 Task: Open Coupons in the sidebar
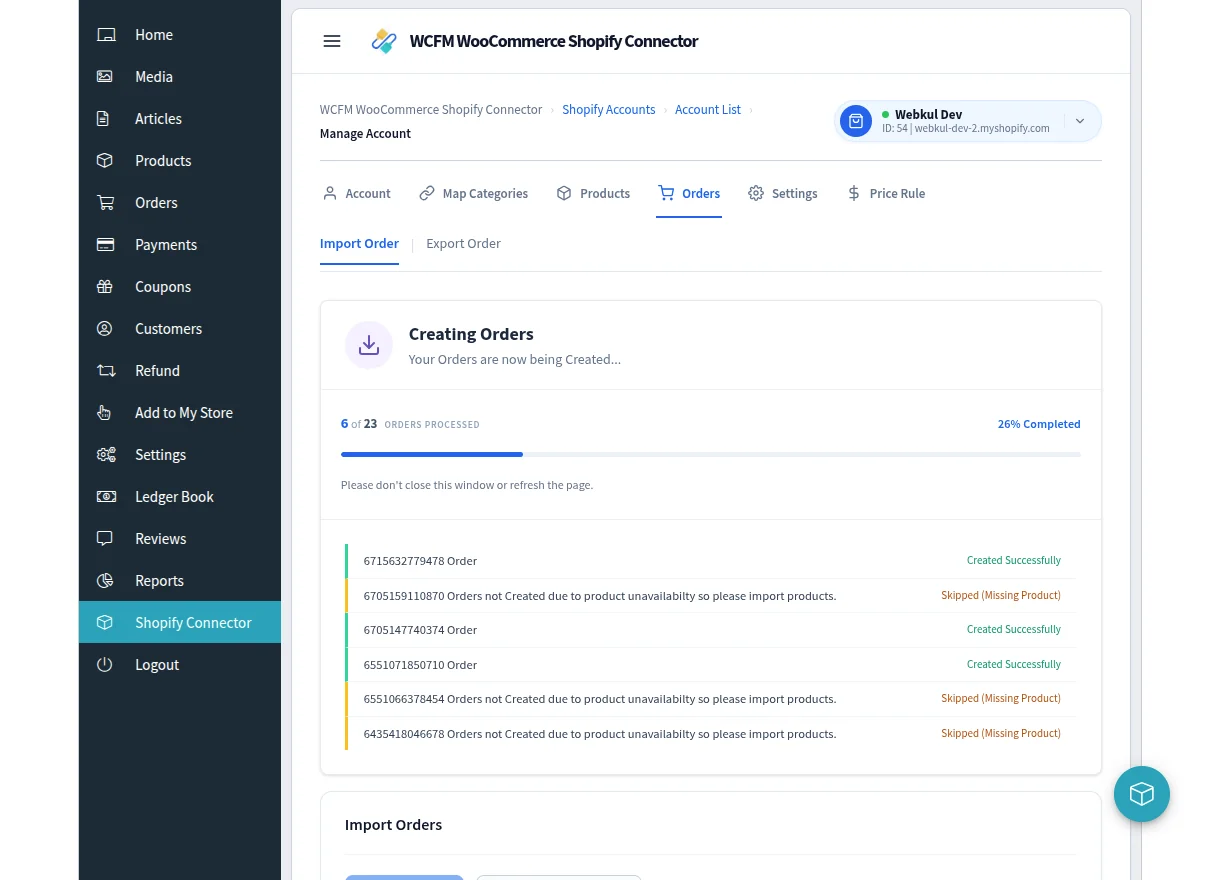tap(180, 287)
